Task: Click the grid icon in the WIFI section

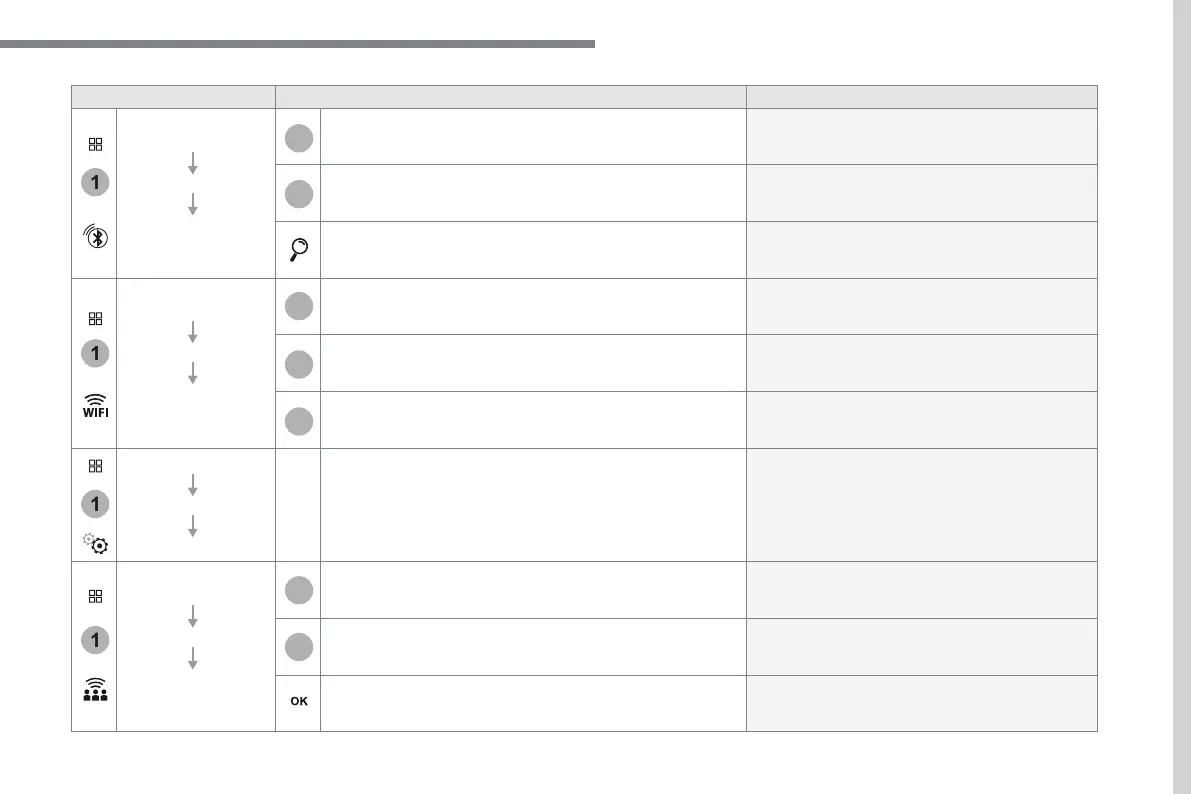Action: click(x=95, y=319)
